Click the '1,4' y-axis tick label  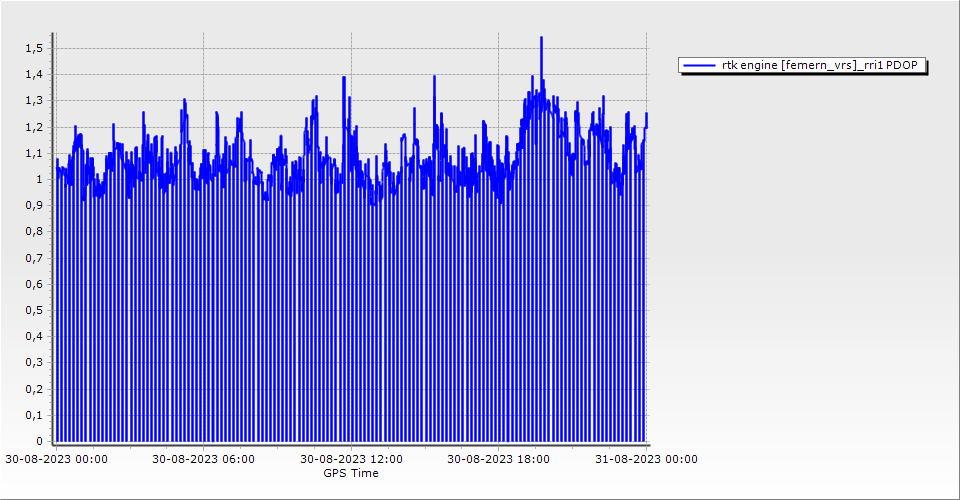click(34, 75)
